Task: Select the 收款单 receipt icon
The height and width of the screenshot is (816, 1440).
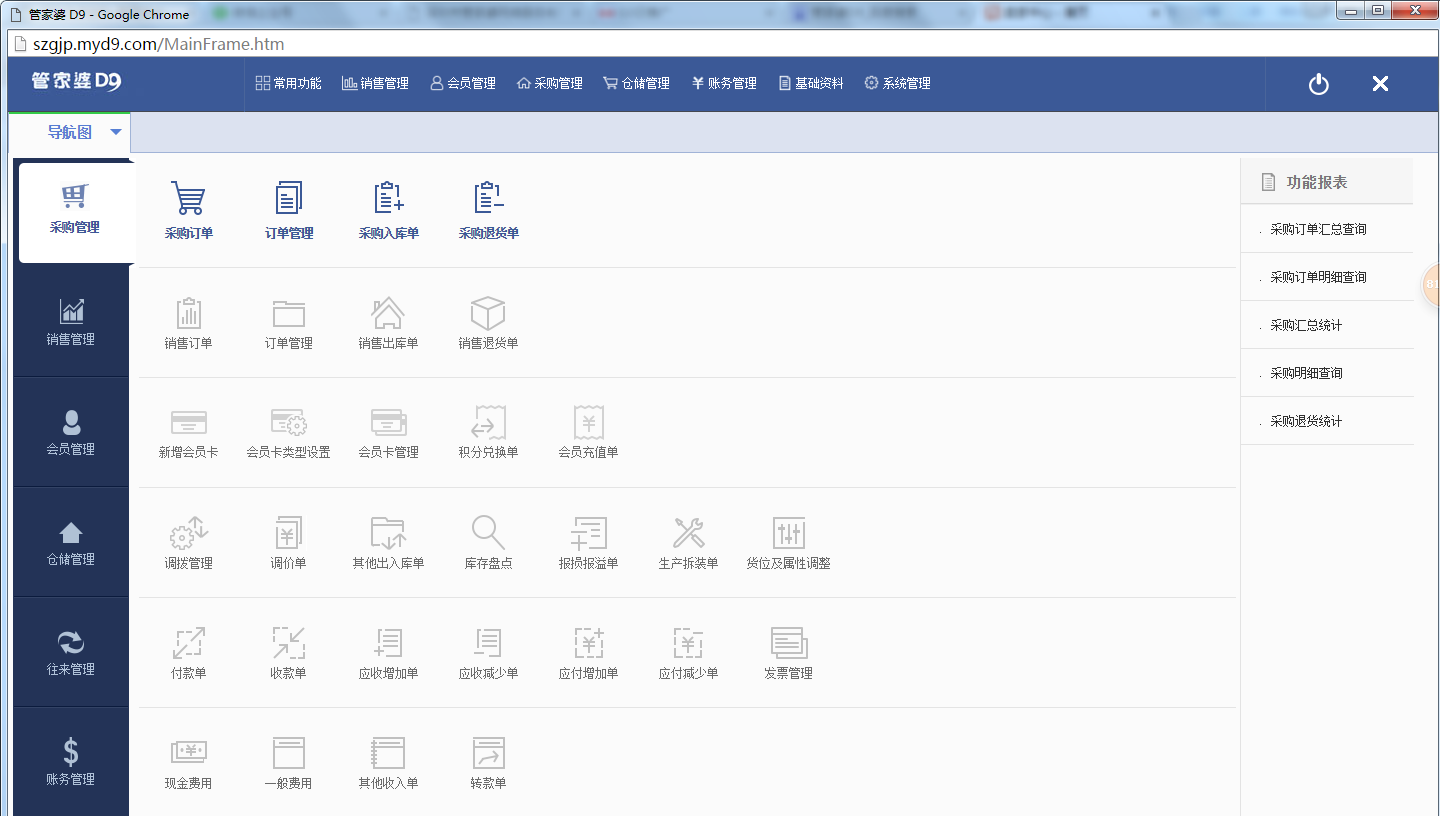Action: (288, 652)
